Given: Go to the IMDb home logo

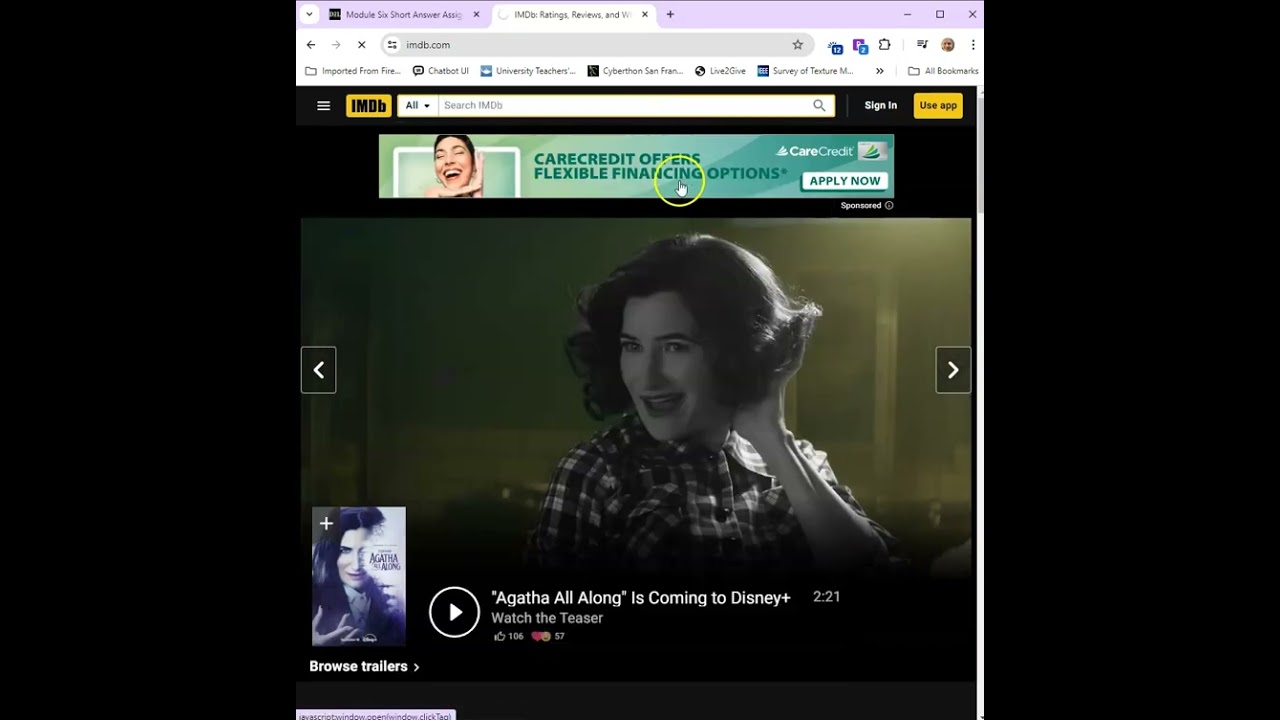Looking at the screenshot, I should point(368,105).
